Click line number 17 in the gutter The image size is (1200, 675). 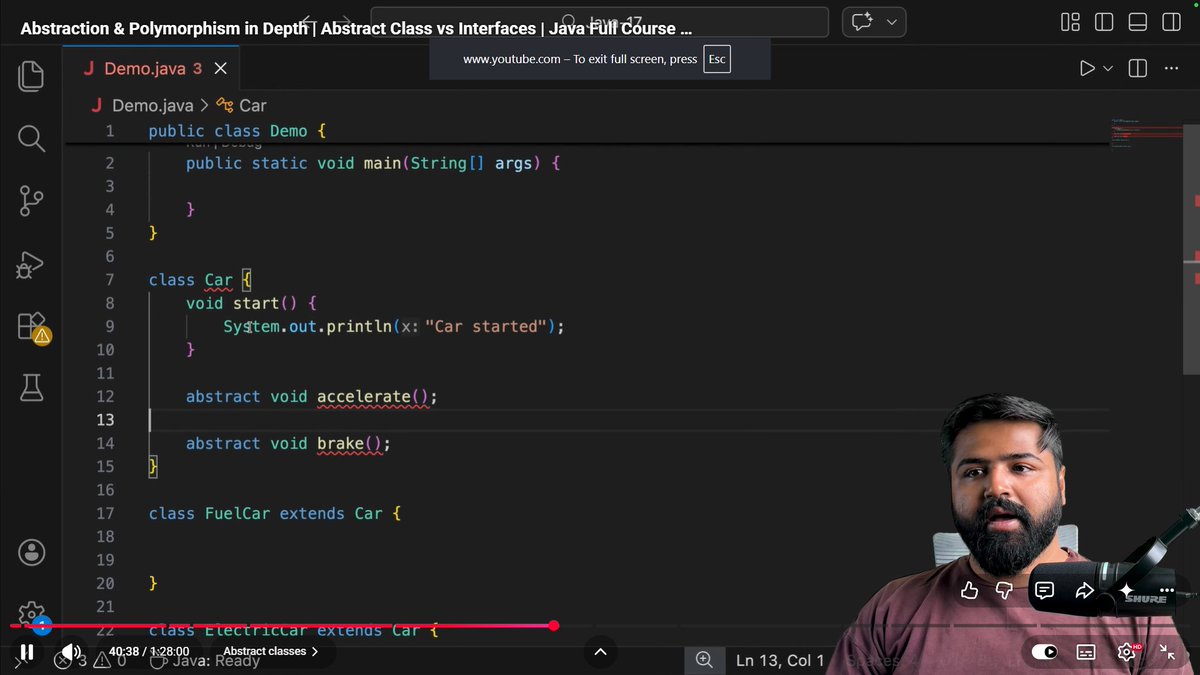coord(105,513)
